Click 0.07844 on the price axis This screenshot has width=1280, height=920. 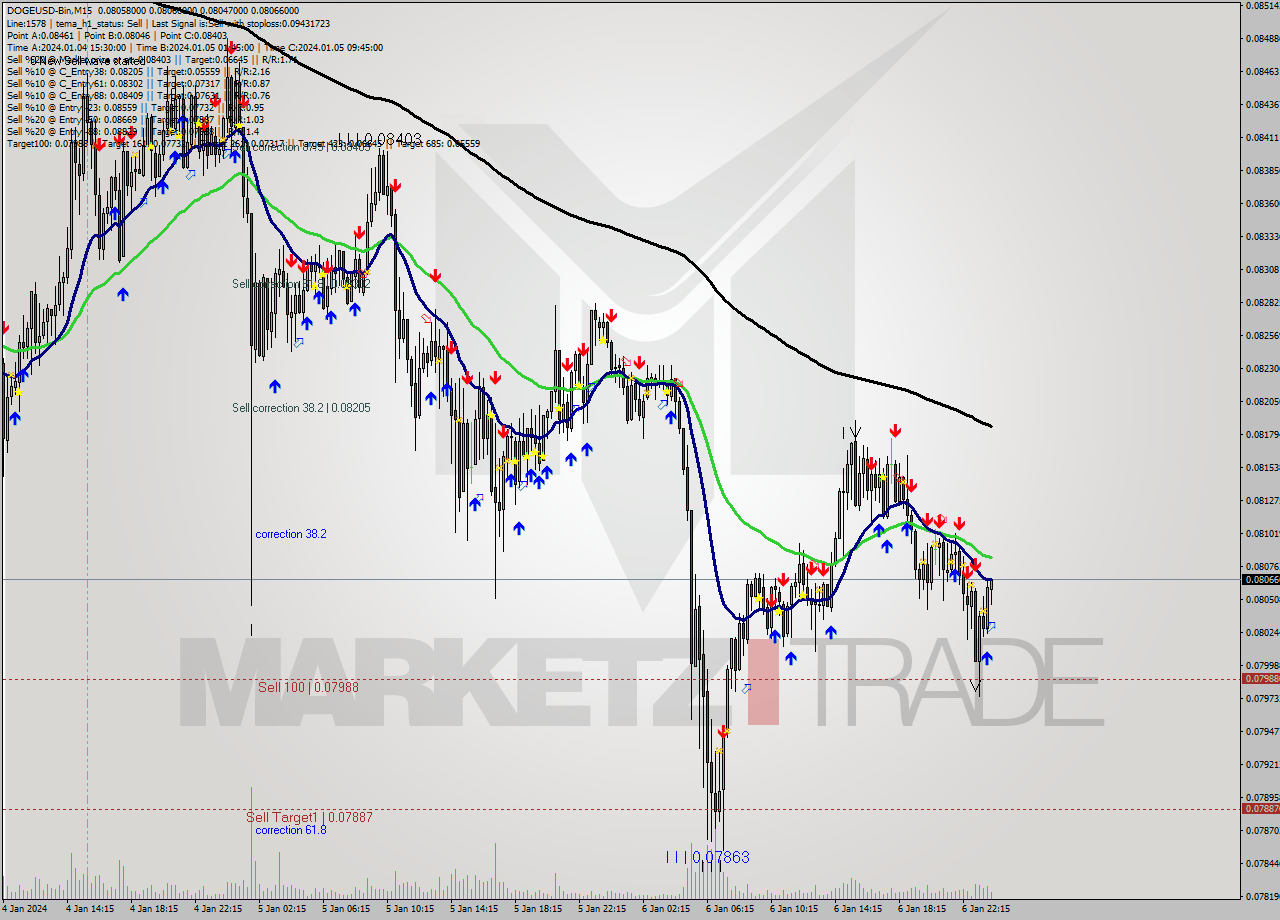(1262, 863)
